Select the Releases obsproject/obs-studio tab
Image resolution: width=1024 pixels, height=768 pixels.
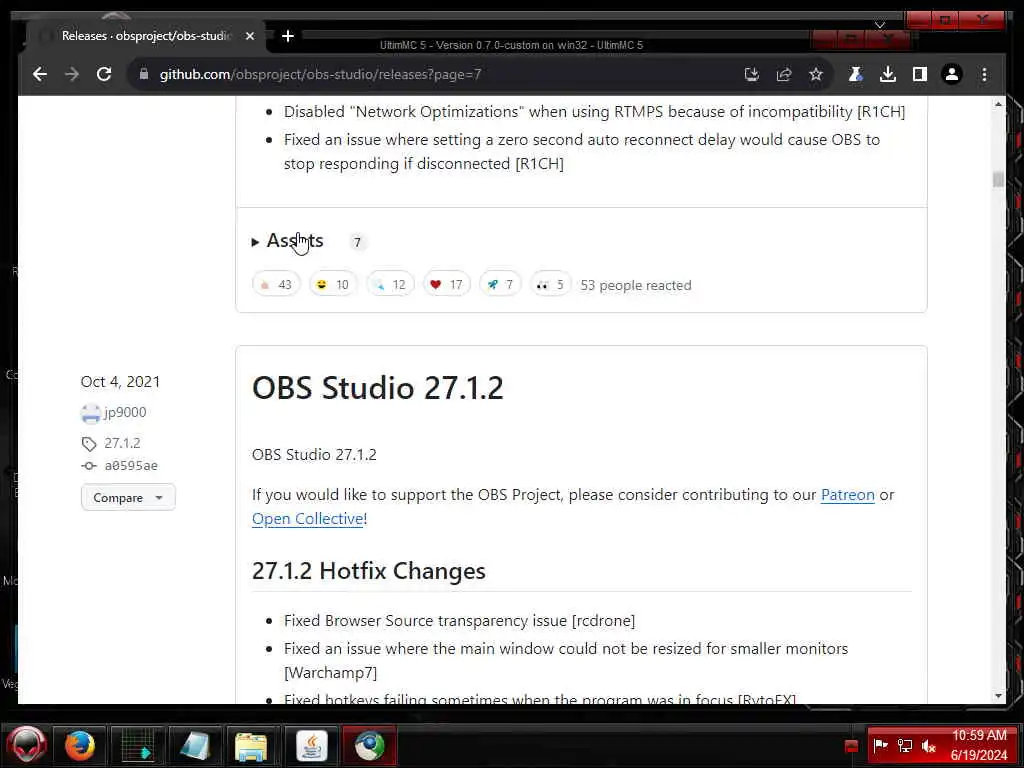pyautogui.click(x=146, y=36)
